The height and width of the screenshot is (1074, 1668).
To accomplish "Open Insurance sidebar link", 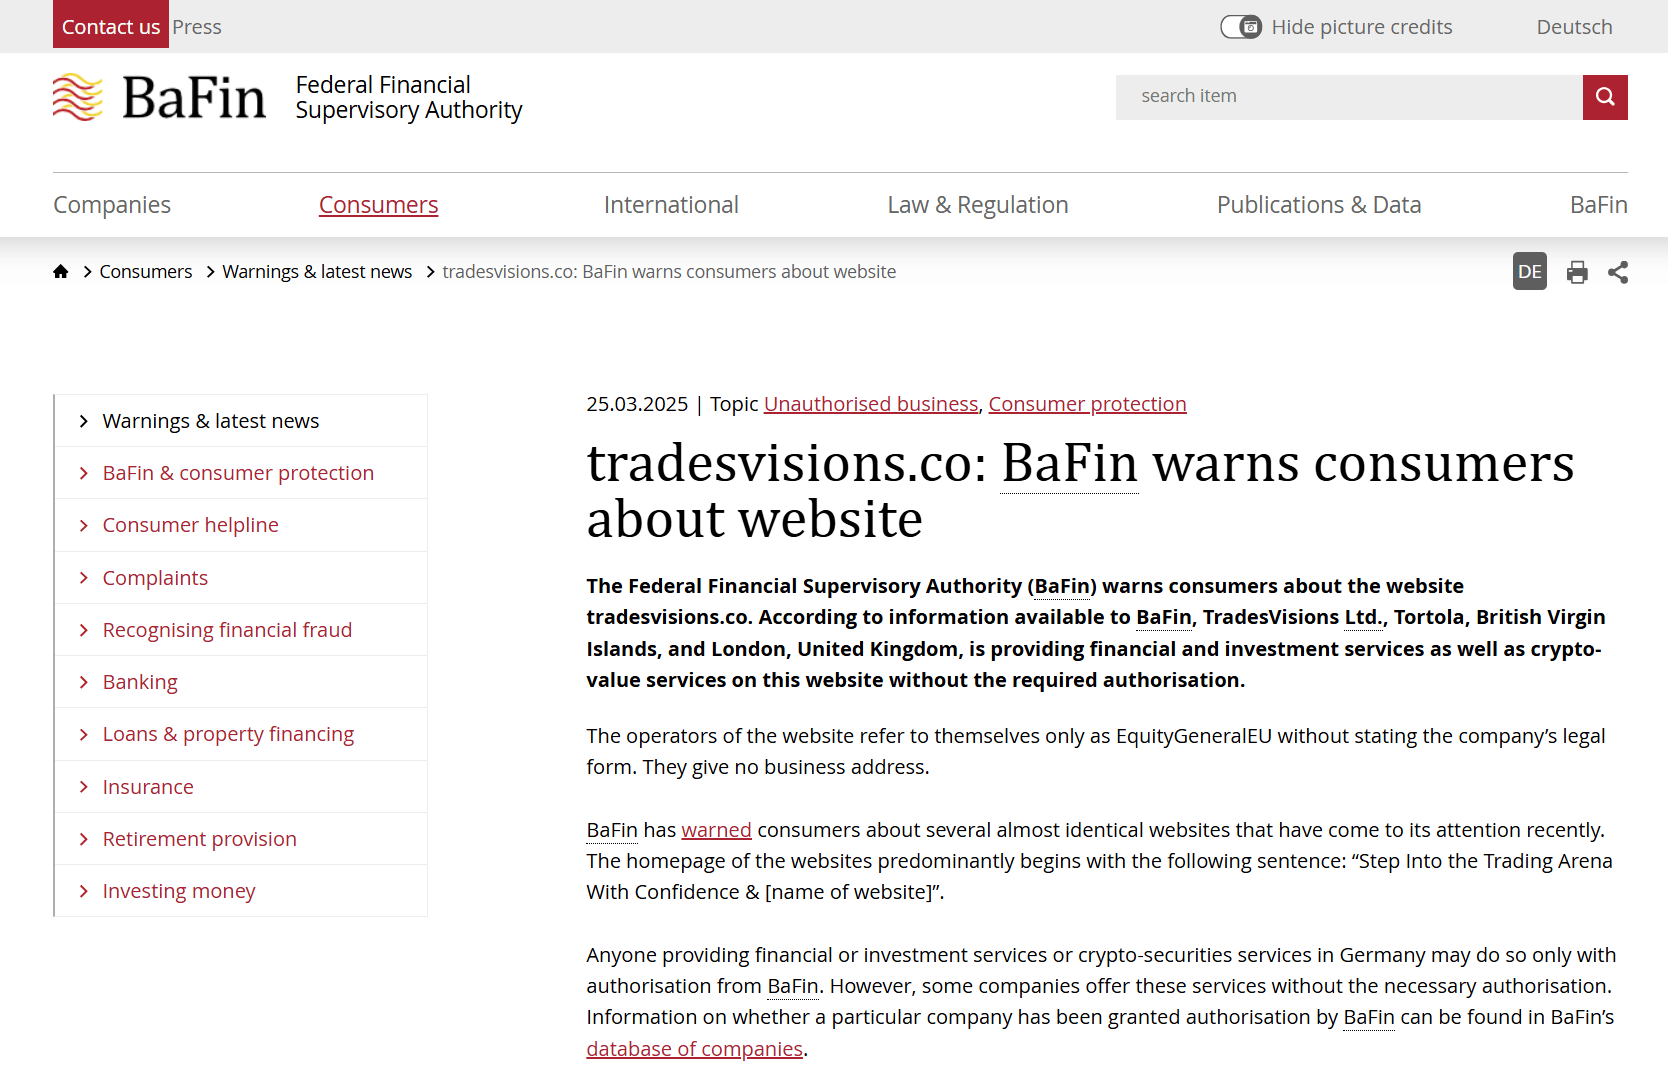I will [x=148, y=787].
